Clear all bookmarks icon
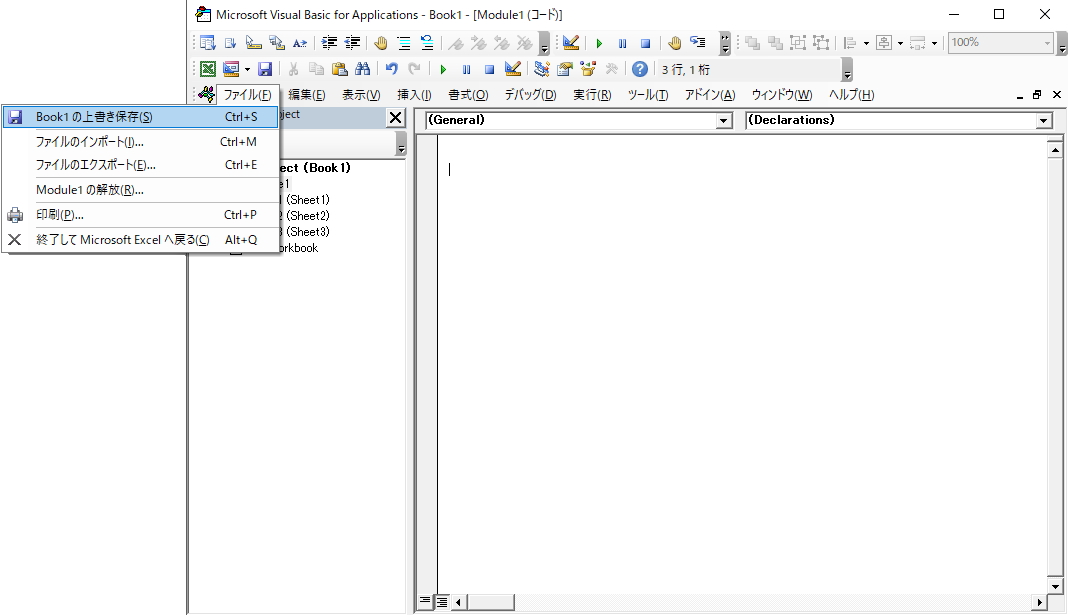Image resolution: width=1068 pixels, height=615 pixels. [524, 43]
